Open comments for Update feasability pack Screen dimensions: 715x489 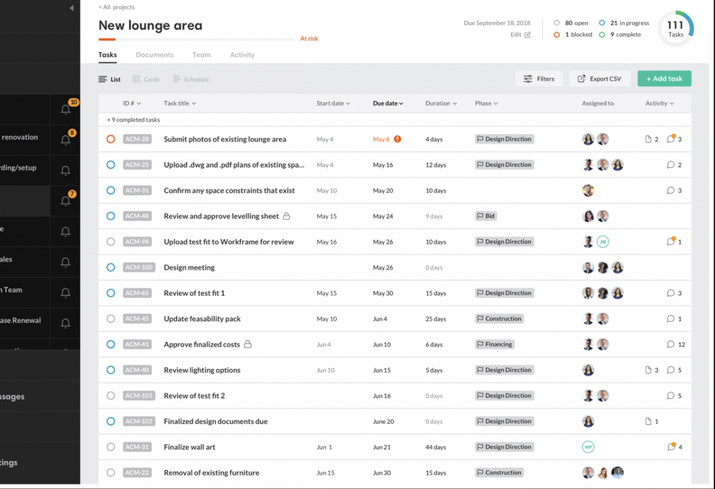click(x=670, y=318)
